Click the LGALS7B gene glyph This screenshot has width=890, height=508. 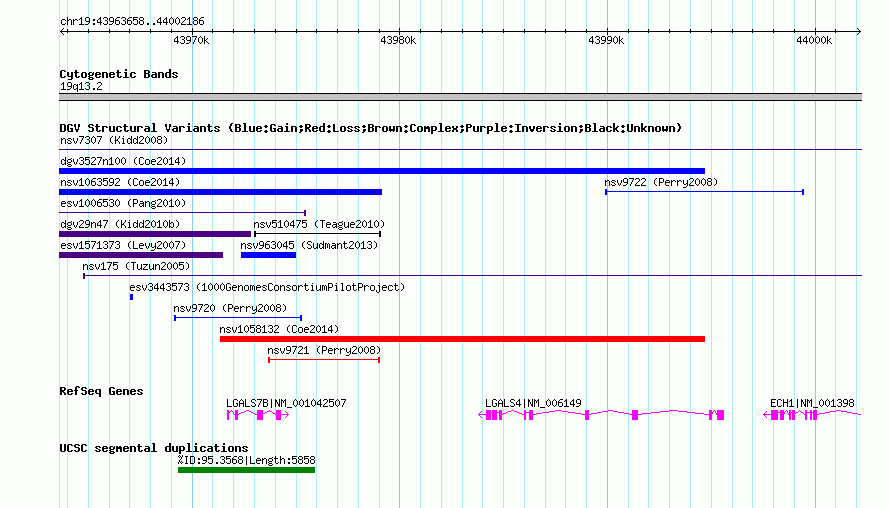click(258, 415)
